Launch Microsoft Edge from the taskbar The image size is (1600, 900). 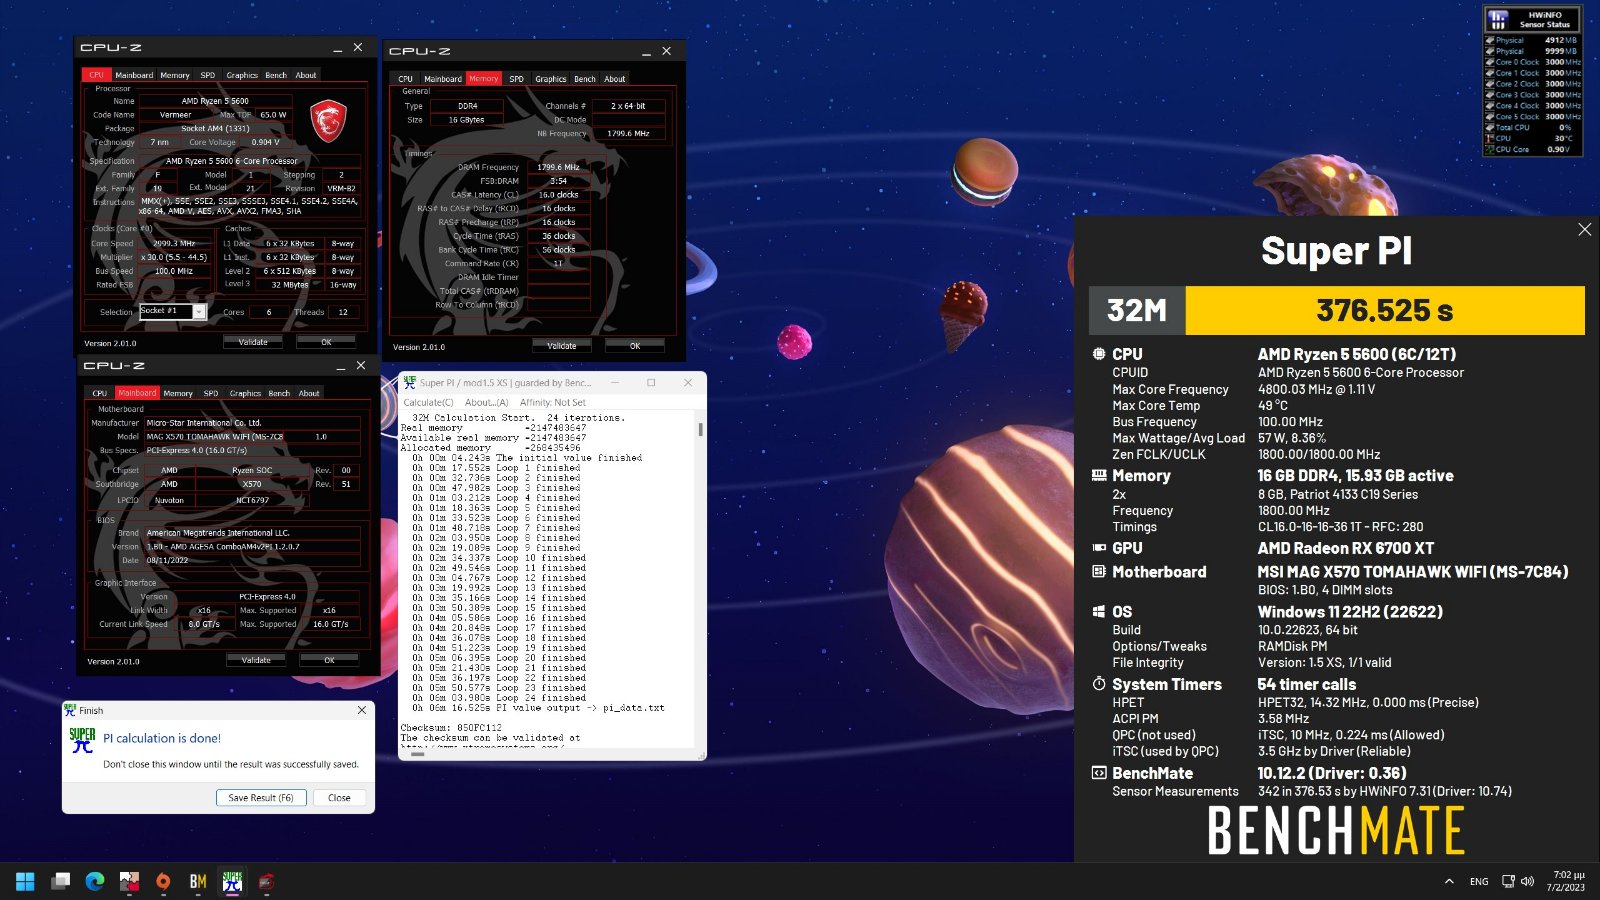coord(95,881)
